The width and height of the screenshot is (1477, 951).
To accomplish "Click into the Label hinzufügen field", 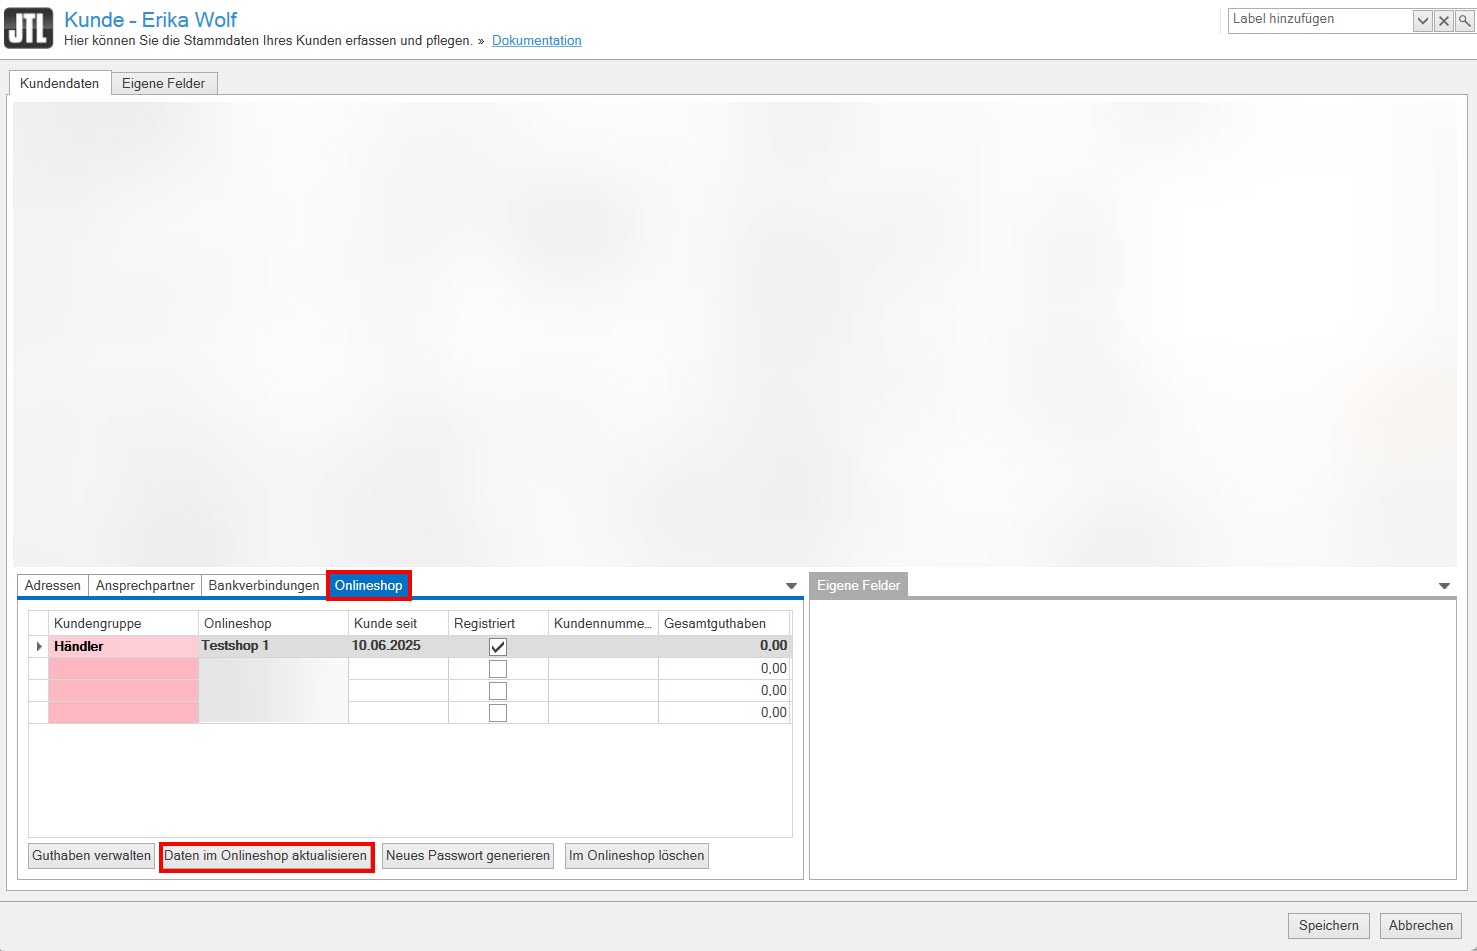I will 1319,20.
